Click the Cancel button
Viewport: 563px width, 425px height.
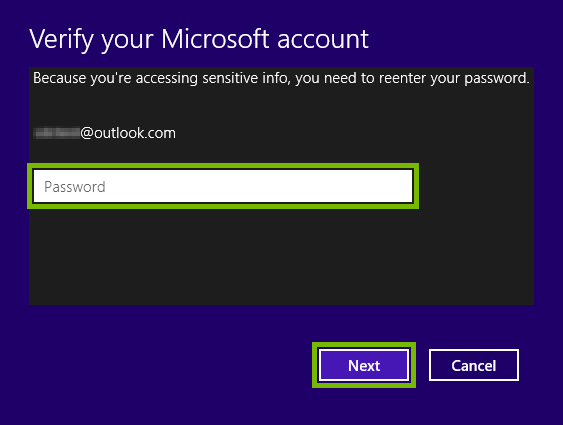474,365
